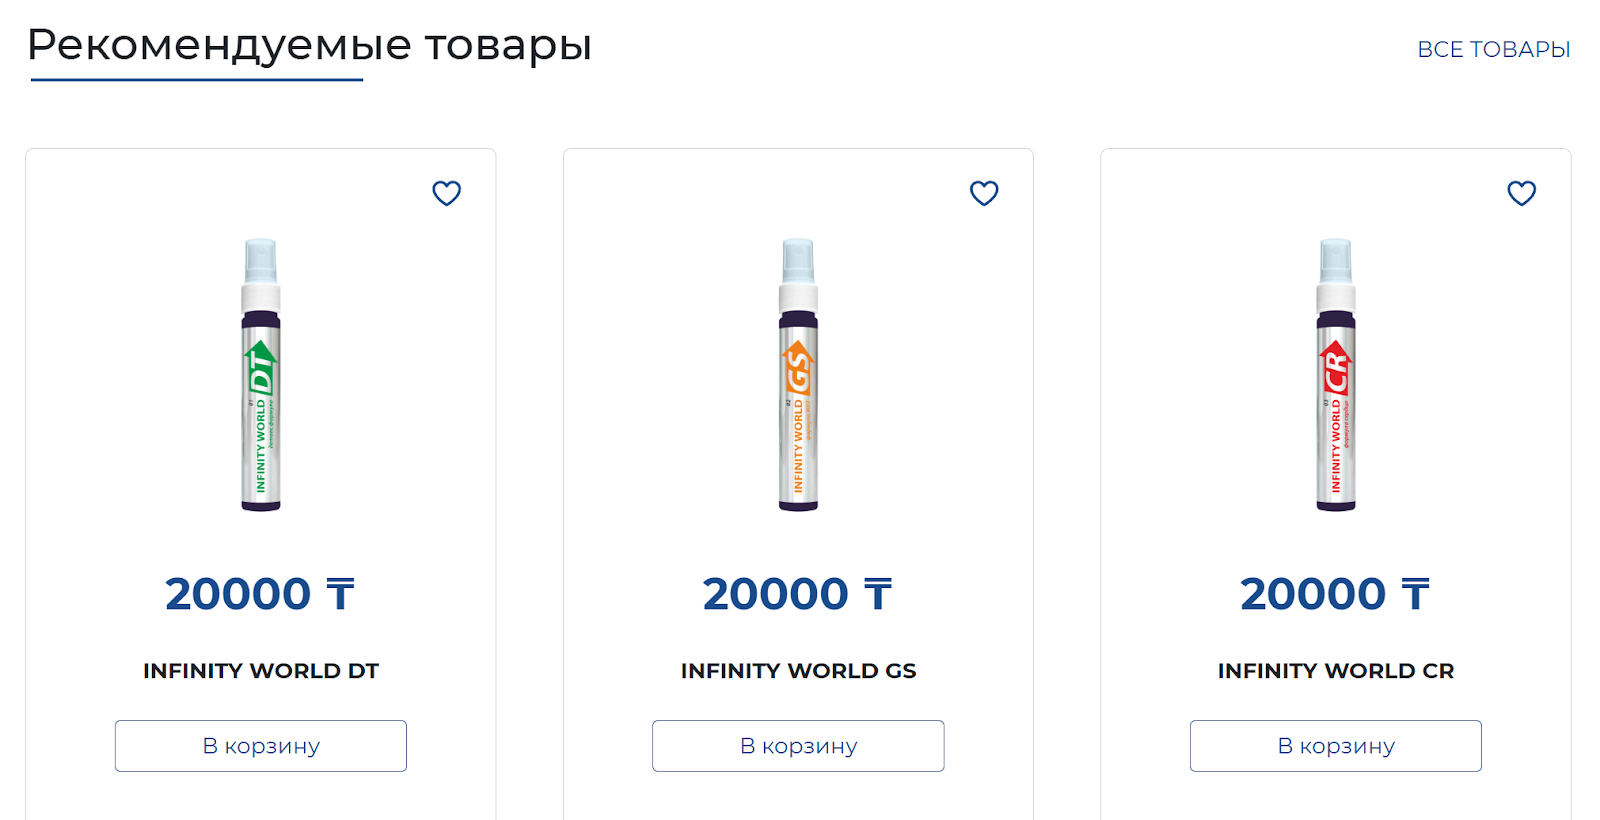Click the 20000 ₸ price of CR

click(1335, 594)
